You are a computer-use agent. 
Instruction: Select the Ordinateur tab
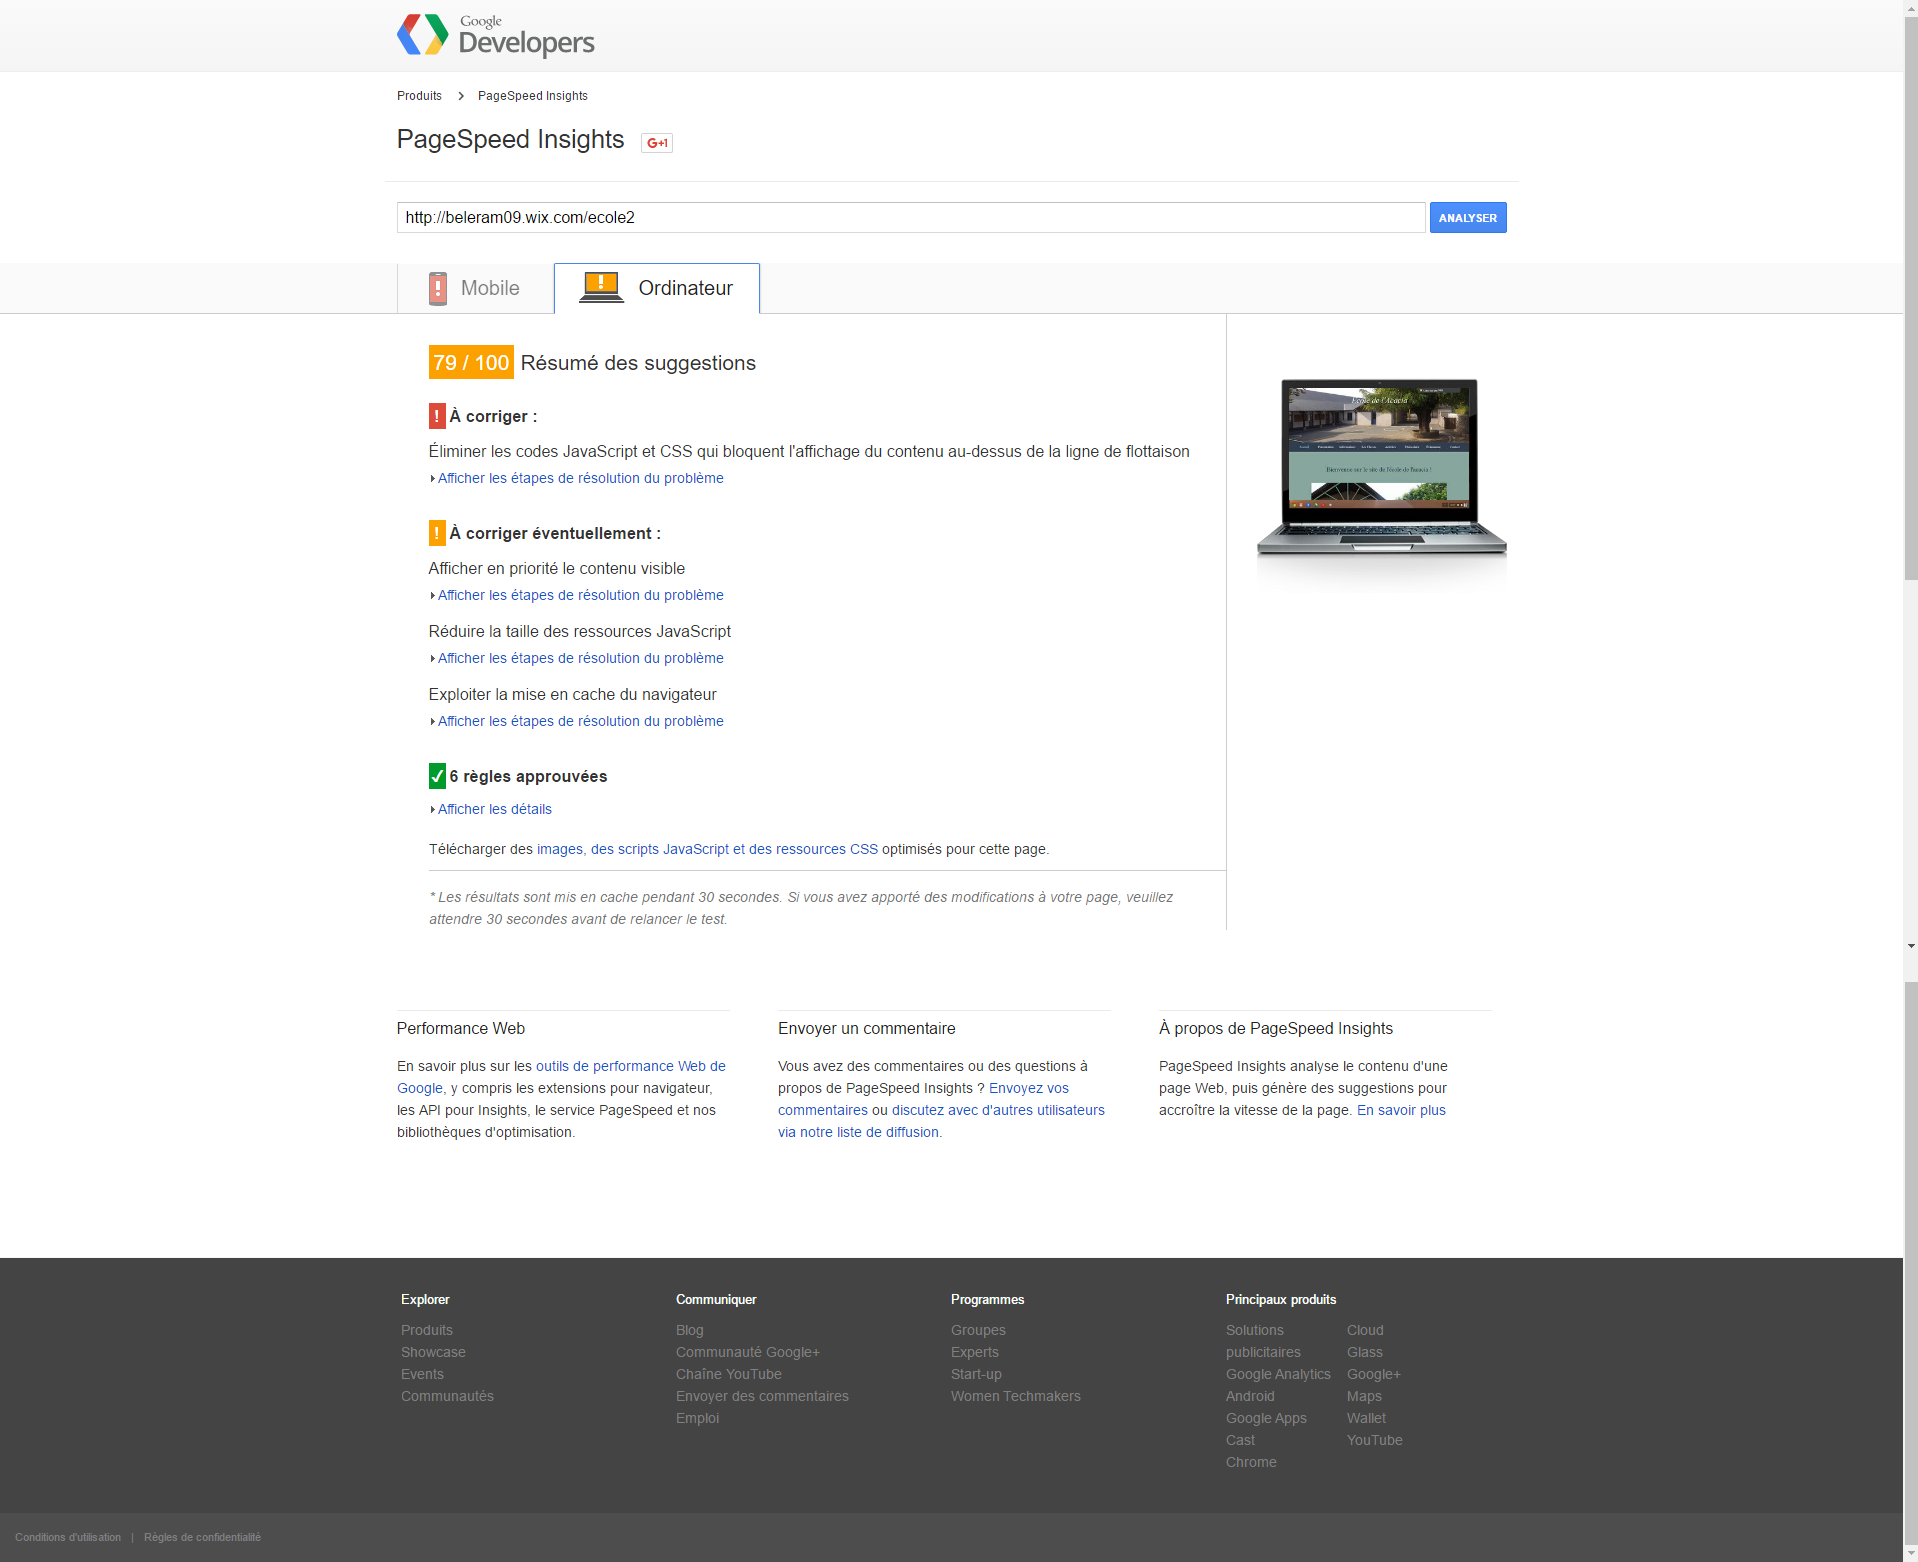657,288
